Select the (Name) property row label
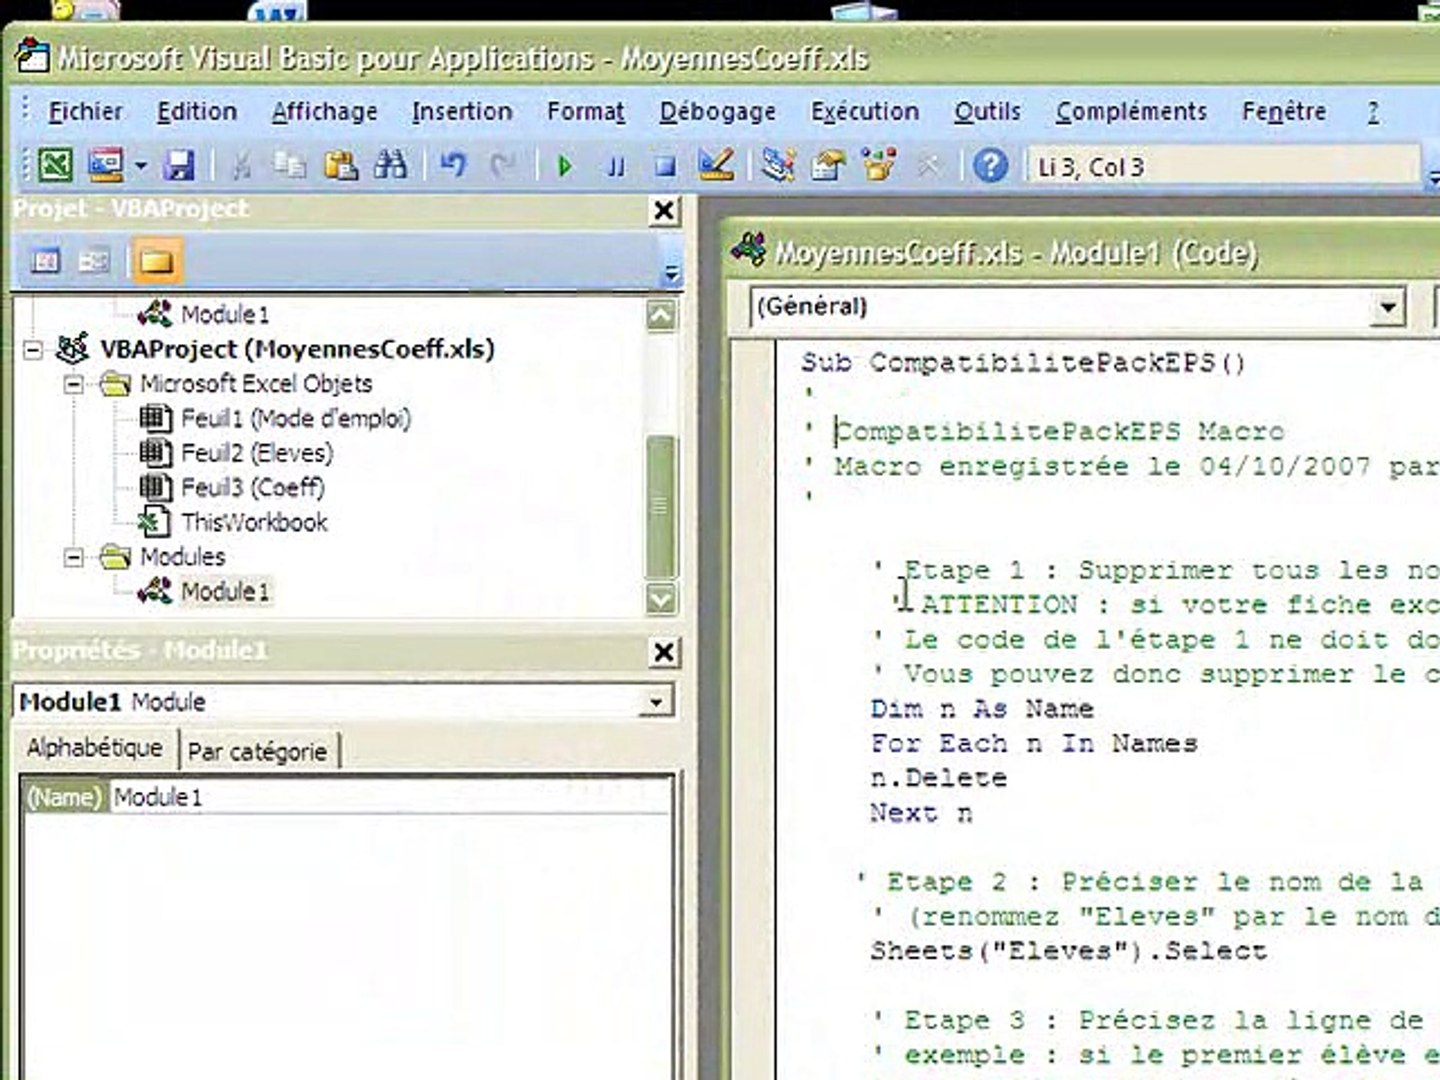The width and height of the screenshot is (1440, 1080). click(x=64, y=797)
